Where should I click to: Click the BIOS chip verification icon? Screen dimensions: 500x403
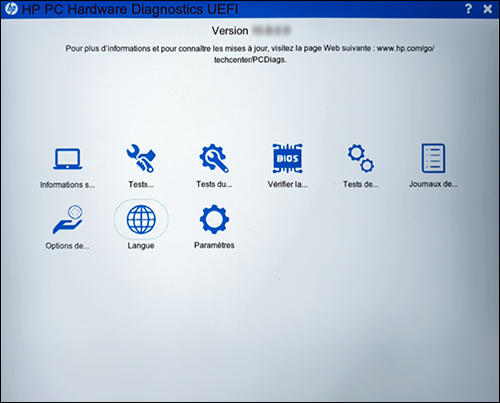(287, 158)
